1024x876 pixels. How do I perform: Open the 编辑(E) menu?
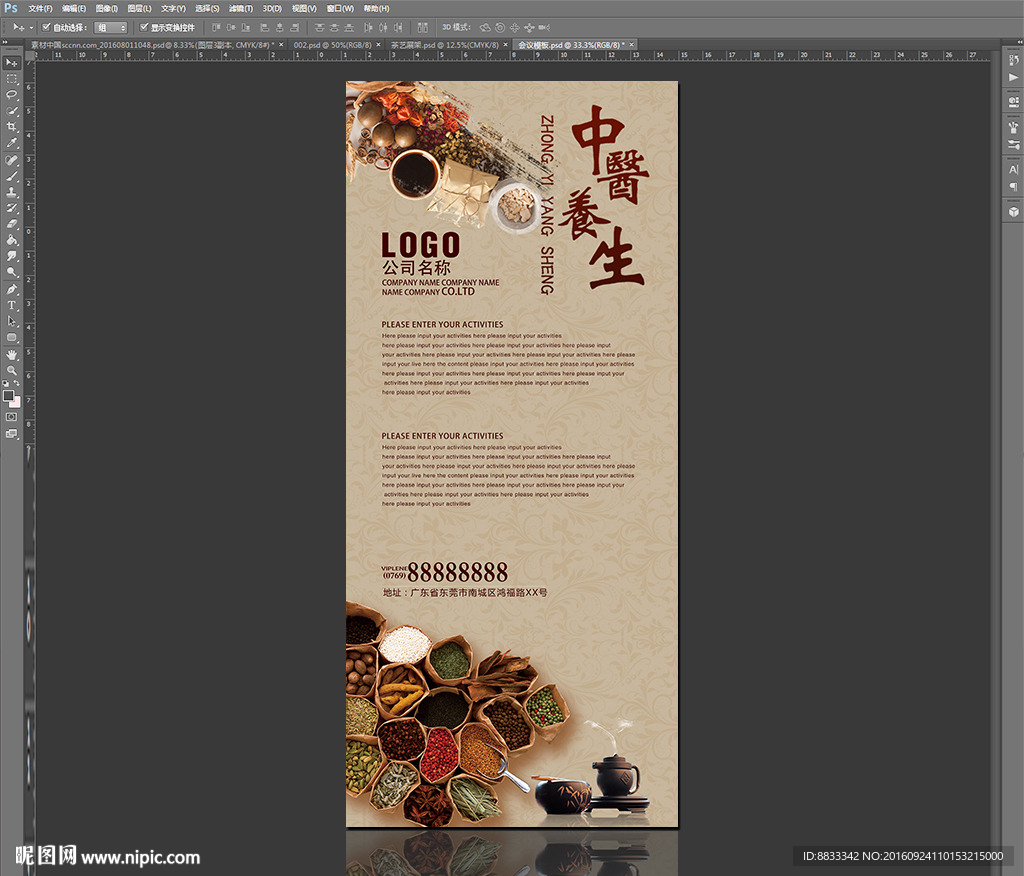point(74,8)
